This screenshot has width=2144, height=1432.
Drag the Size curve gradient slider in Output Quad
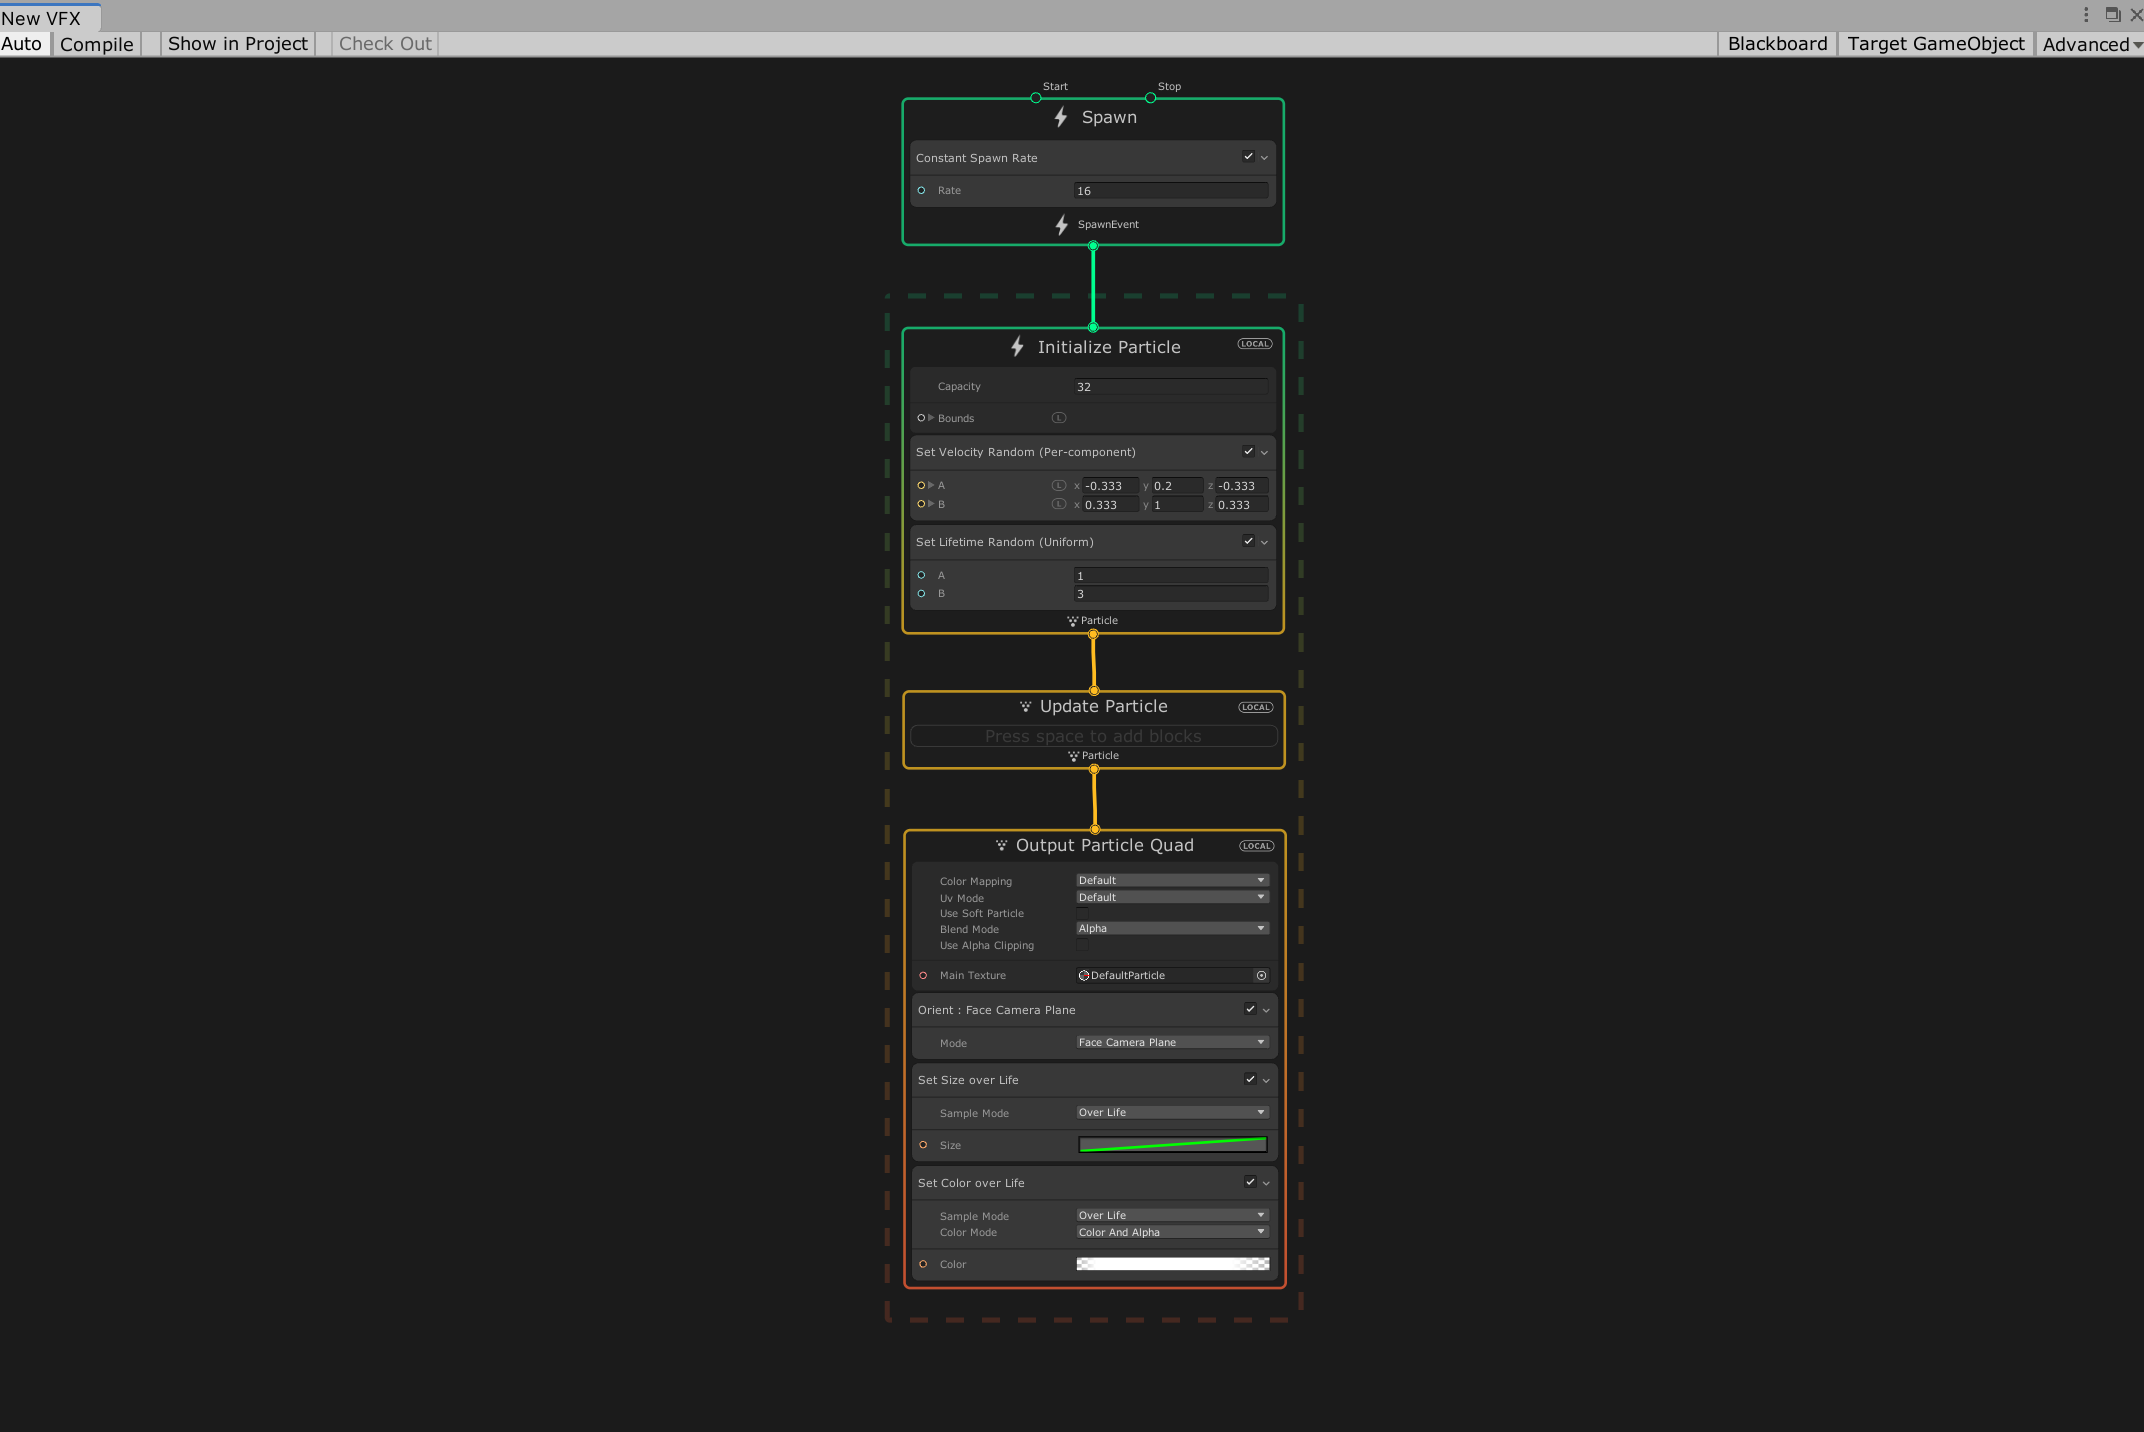coord(1173,1144)
